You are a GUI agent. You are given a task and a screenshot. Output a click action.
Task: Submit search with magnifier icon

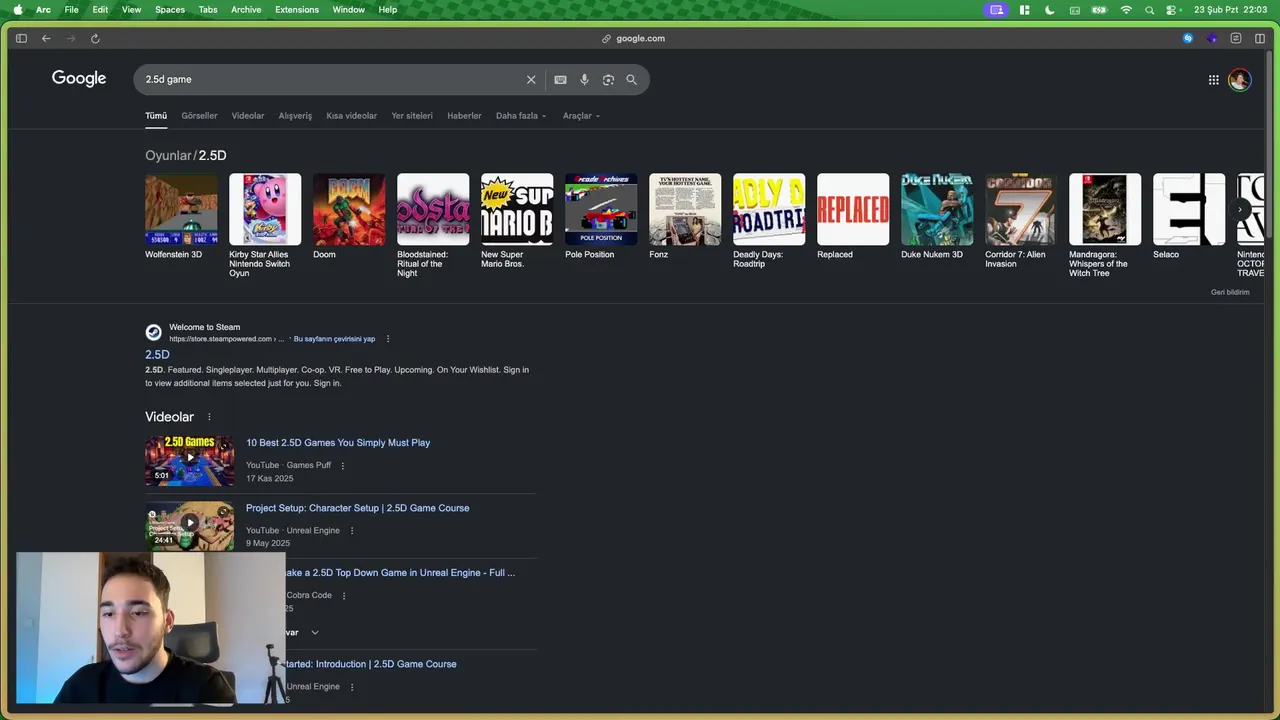click(x=631, y=80)
